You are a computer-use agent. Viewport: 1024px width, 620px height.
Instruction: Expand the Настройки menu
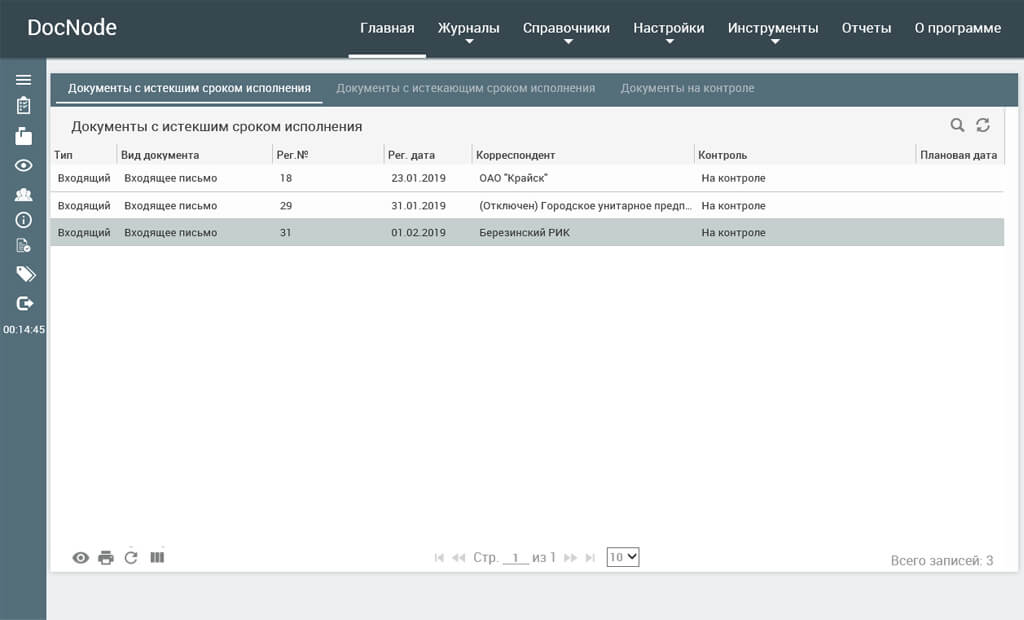click(x=669, y=29)
